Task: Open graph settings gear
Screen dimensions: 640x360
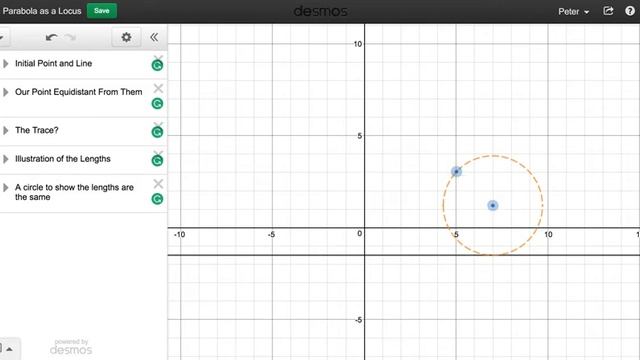Action: 127,38
